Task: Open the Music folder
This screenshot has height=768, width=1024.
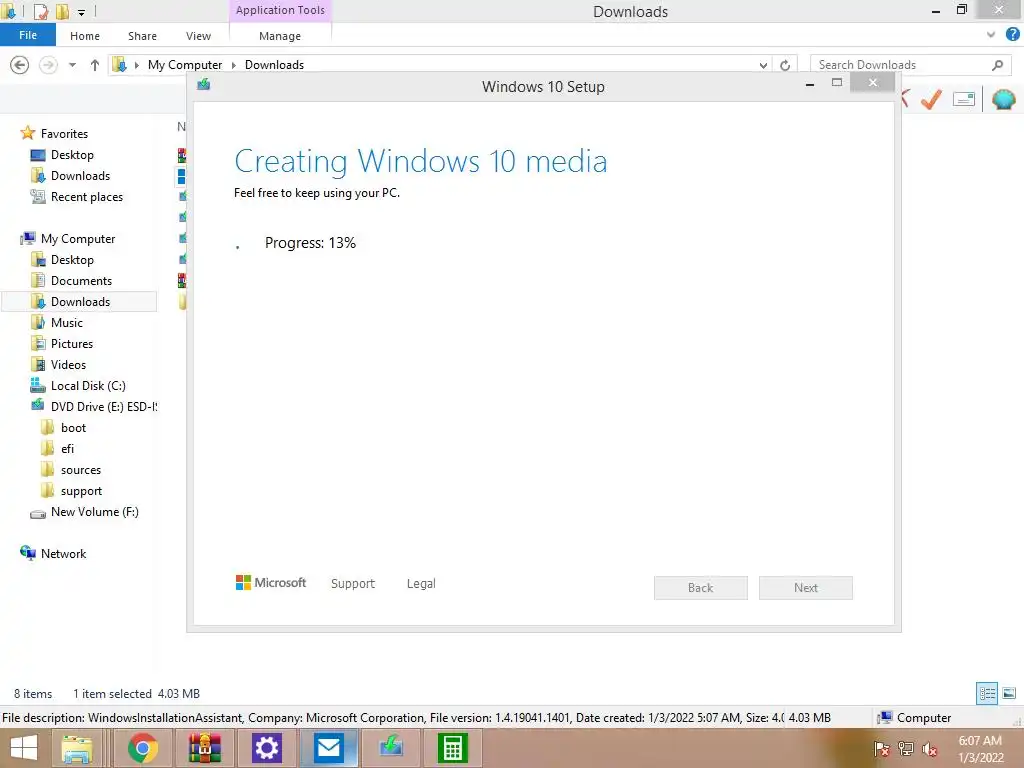Action: coord(67,323)
